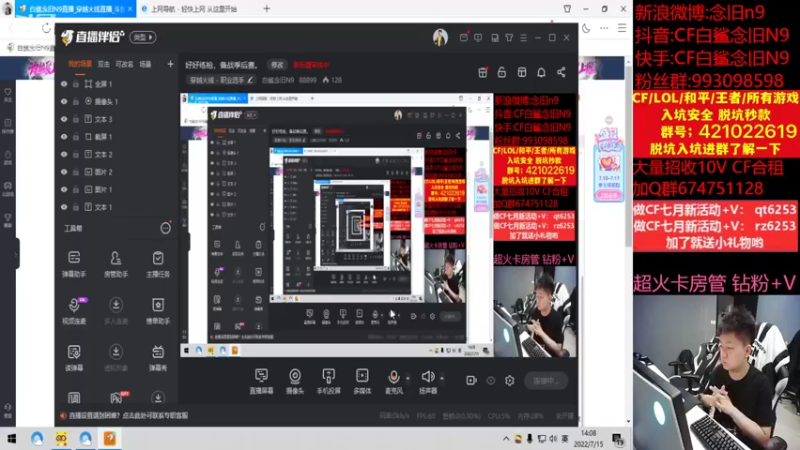Toggle the microphone mute icon
800x450 pixels.
click(x=393, y=377)
